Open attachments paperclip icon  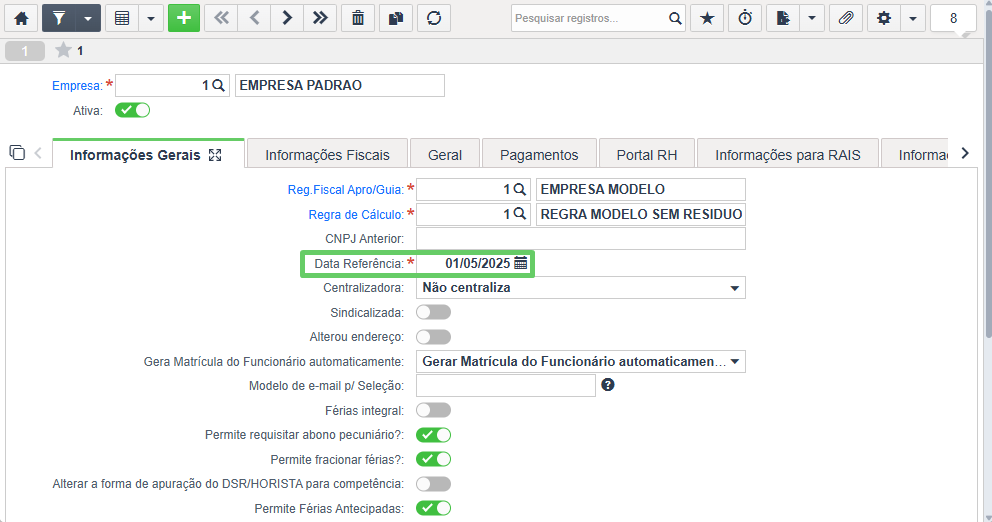click(846, 18)
